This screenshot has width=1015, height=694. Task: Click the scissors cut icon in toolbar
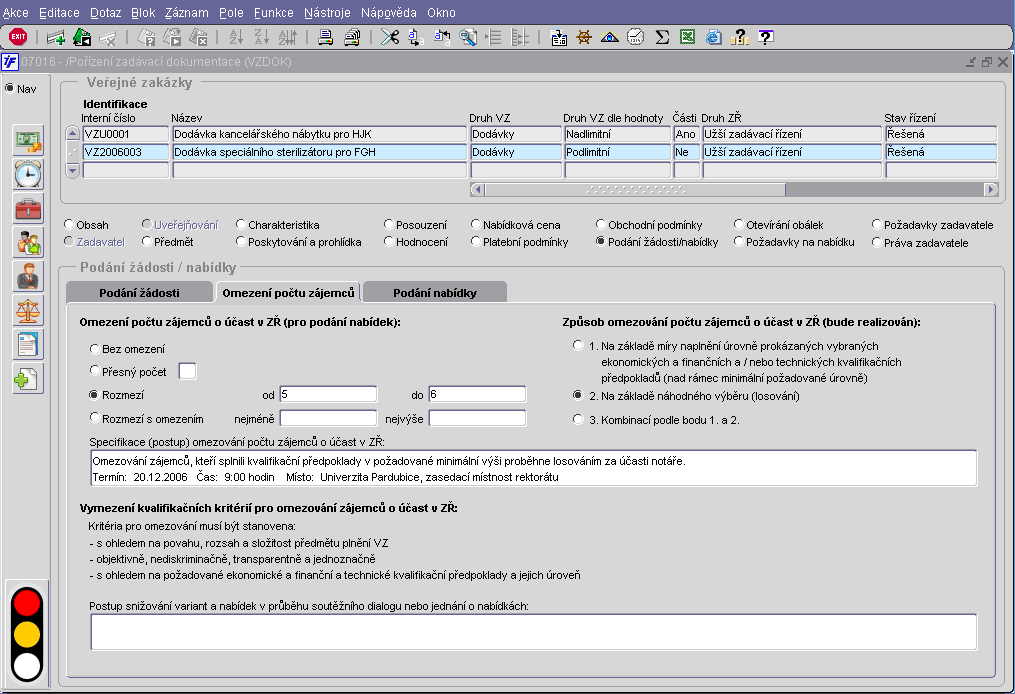[x=389, y=37]
